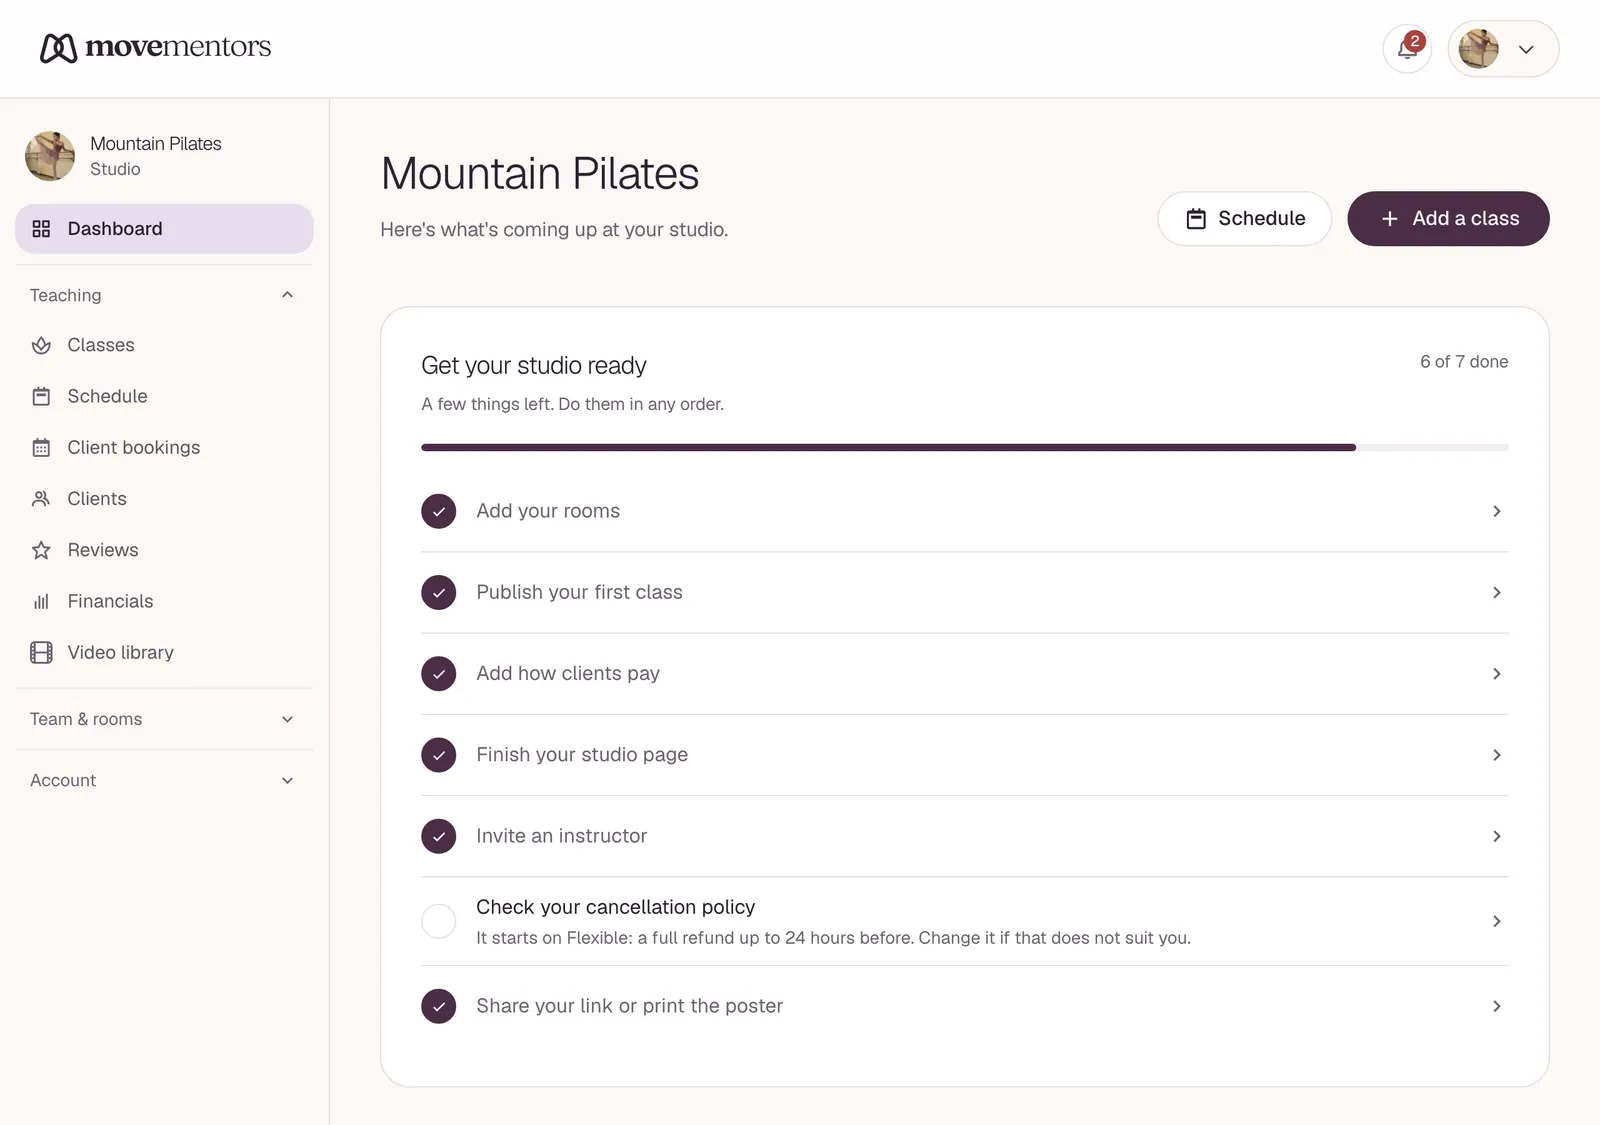Open Client bookings in the sidebar
1600x1125 pixels.
164,448
